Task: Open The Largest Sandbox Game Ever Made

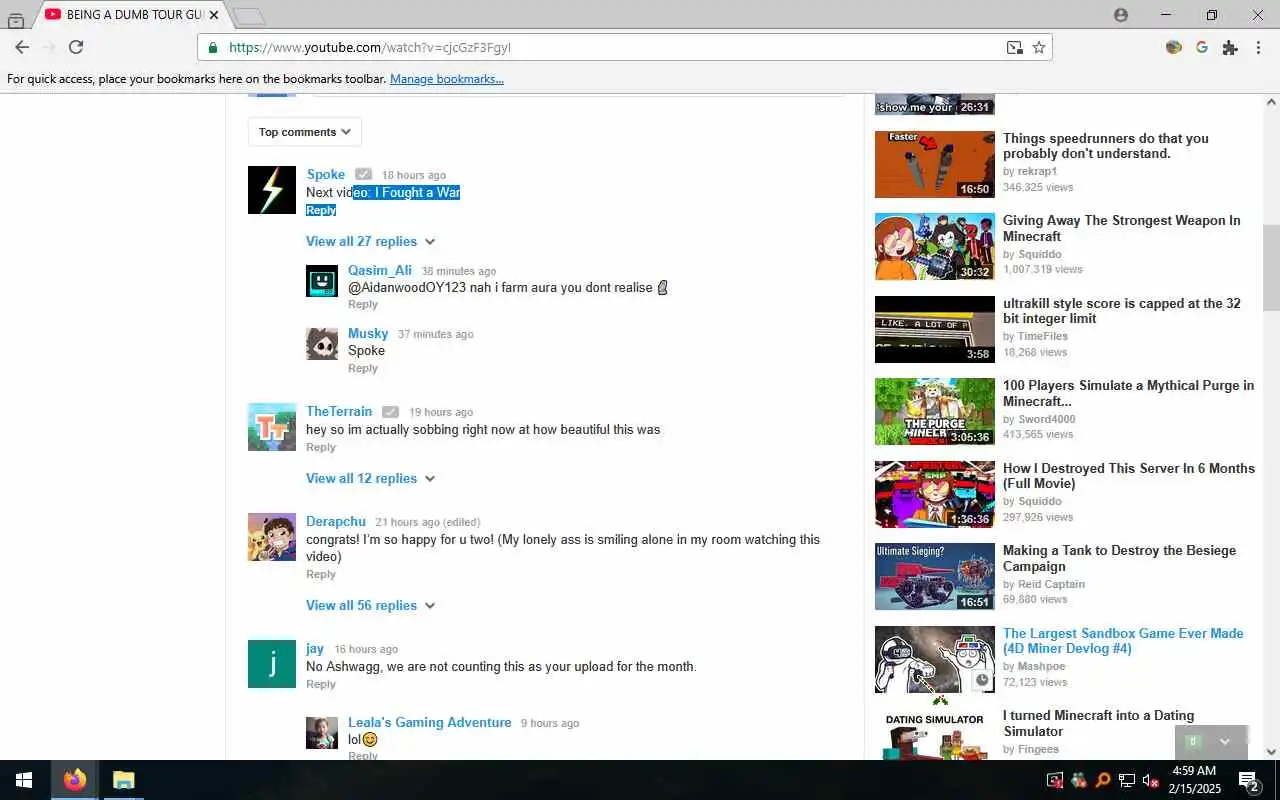Action: (1123, 641)
